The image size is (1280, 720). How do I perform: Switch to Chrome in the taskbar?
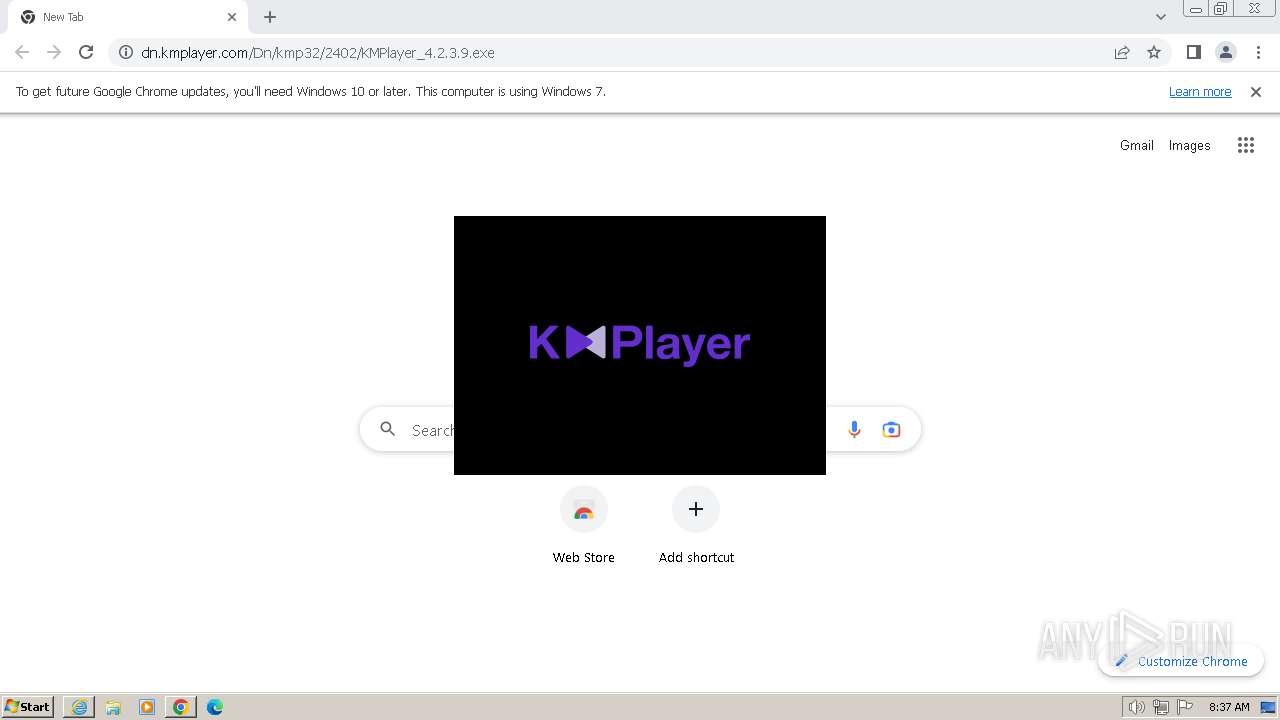(181, 707)
